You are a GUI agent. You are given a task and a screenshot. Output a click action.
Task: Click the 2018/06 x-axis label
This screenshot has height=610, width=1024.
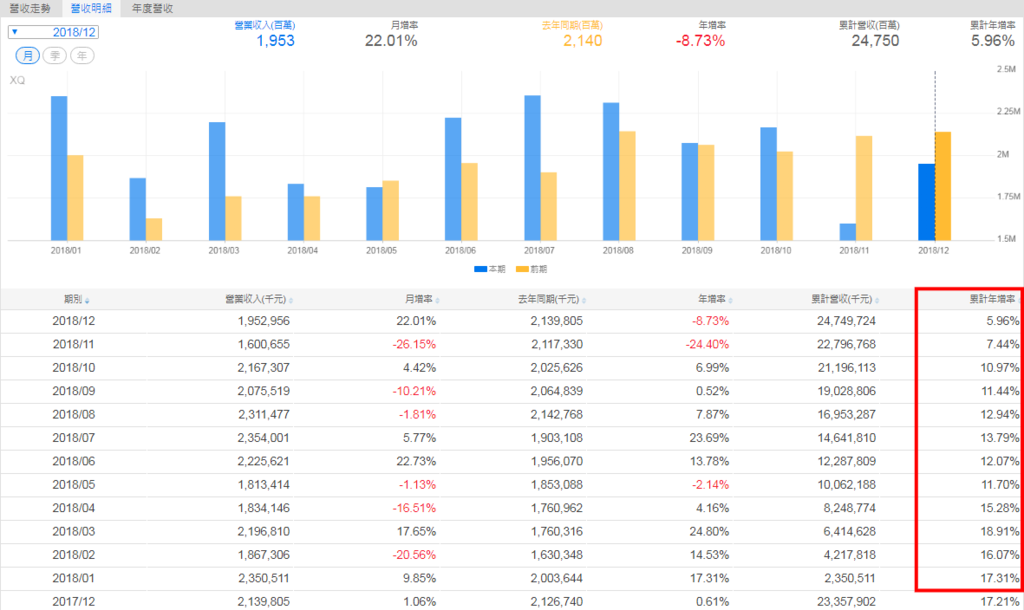coord(460,250)
